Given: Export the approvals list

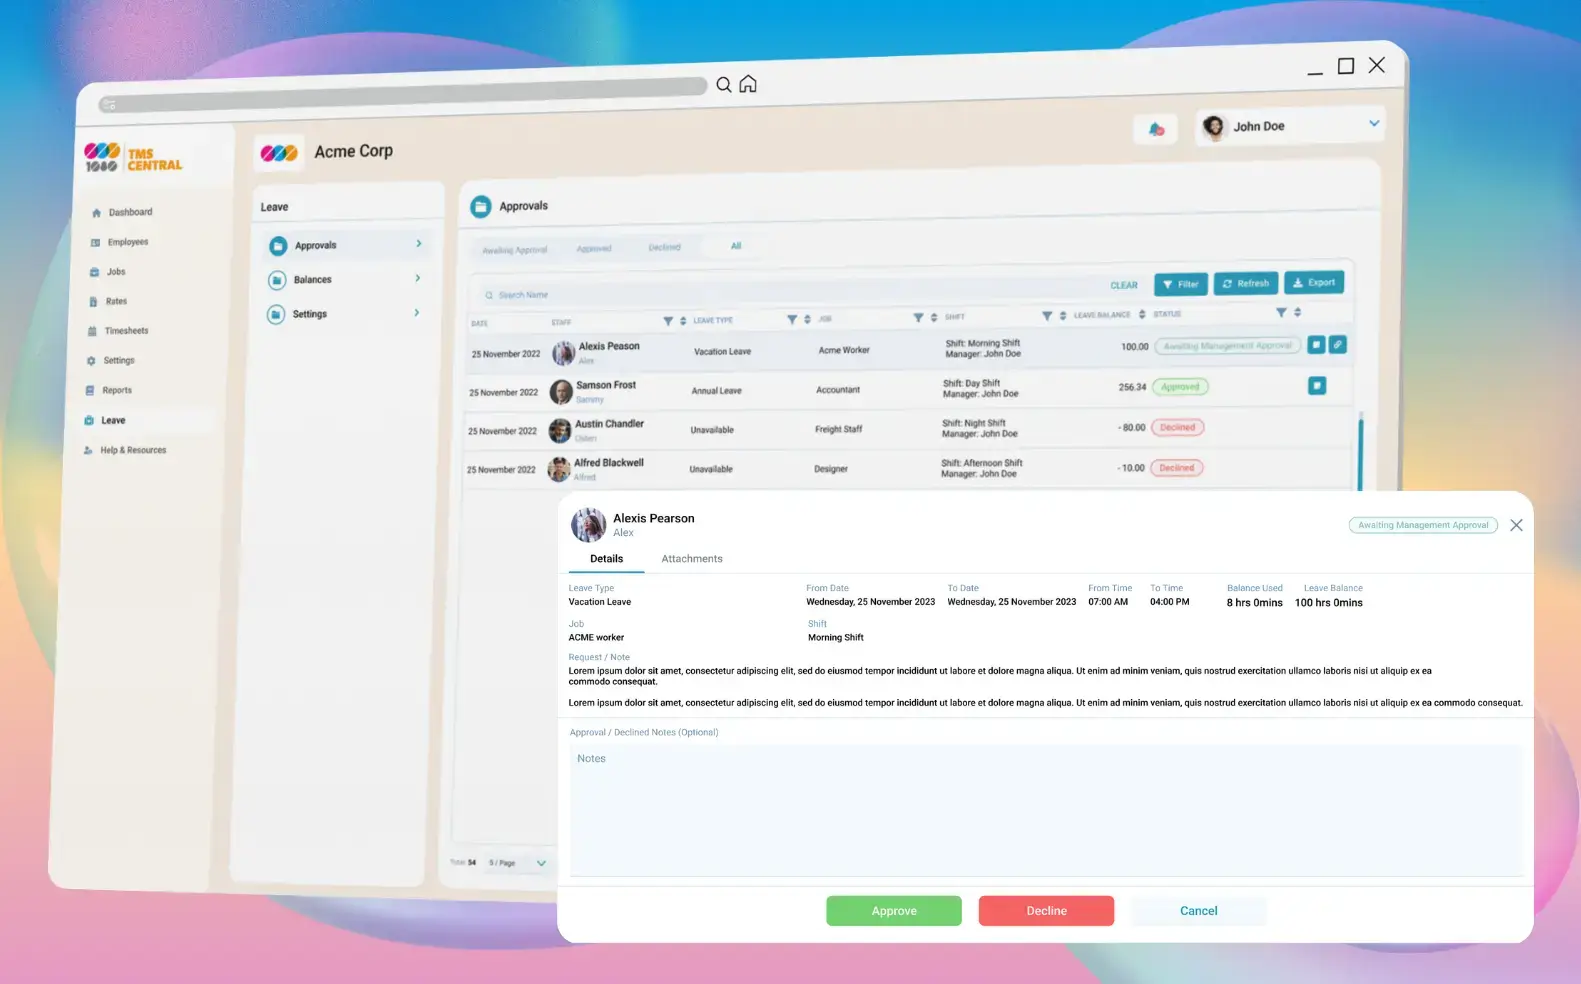Looking at the screenshot, I should click(x=1313, y=283).
